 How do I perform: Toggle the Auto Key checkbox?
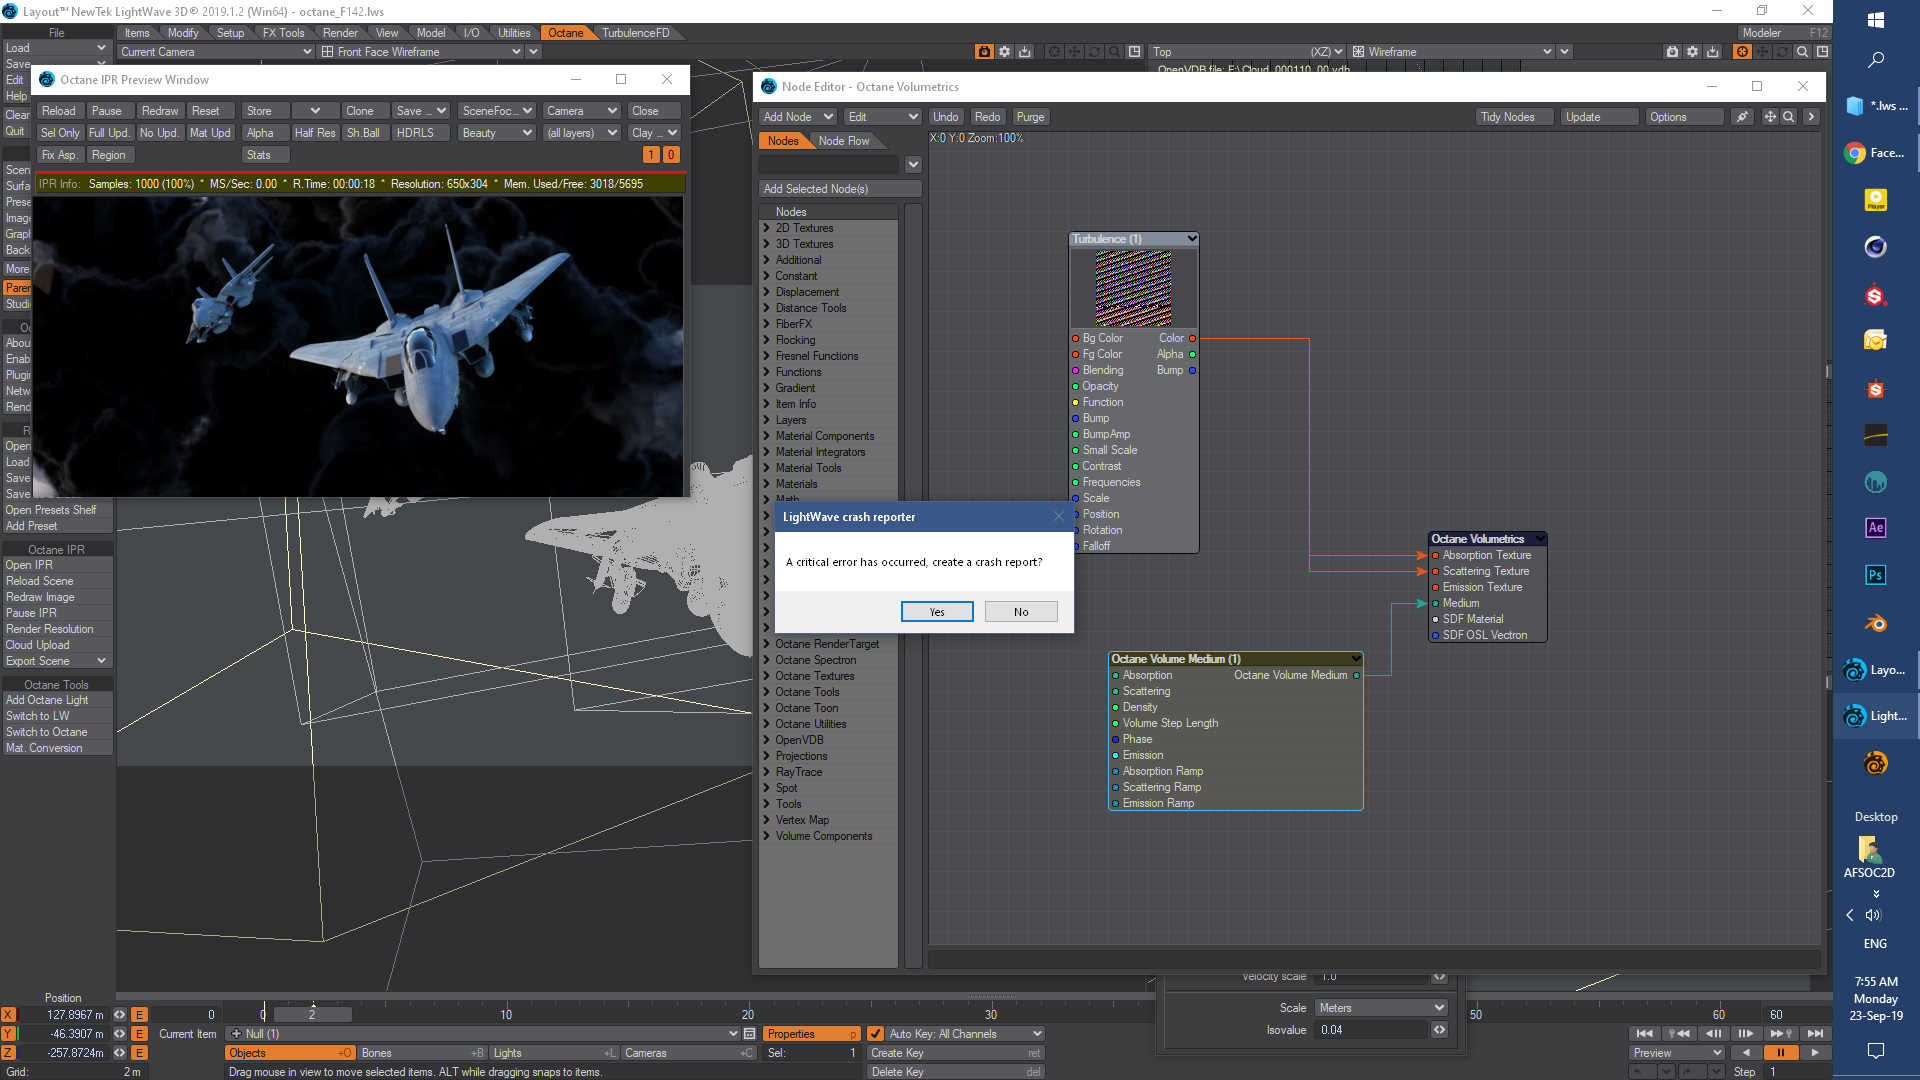pos(875,1034)
